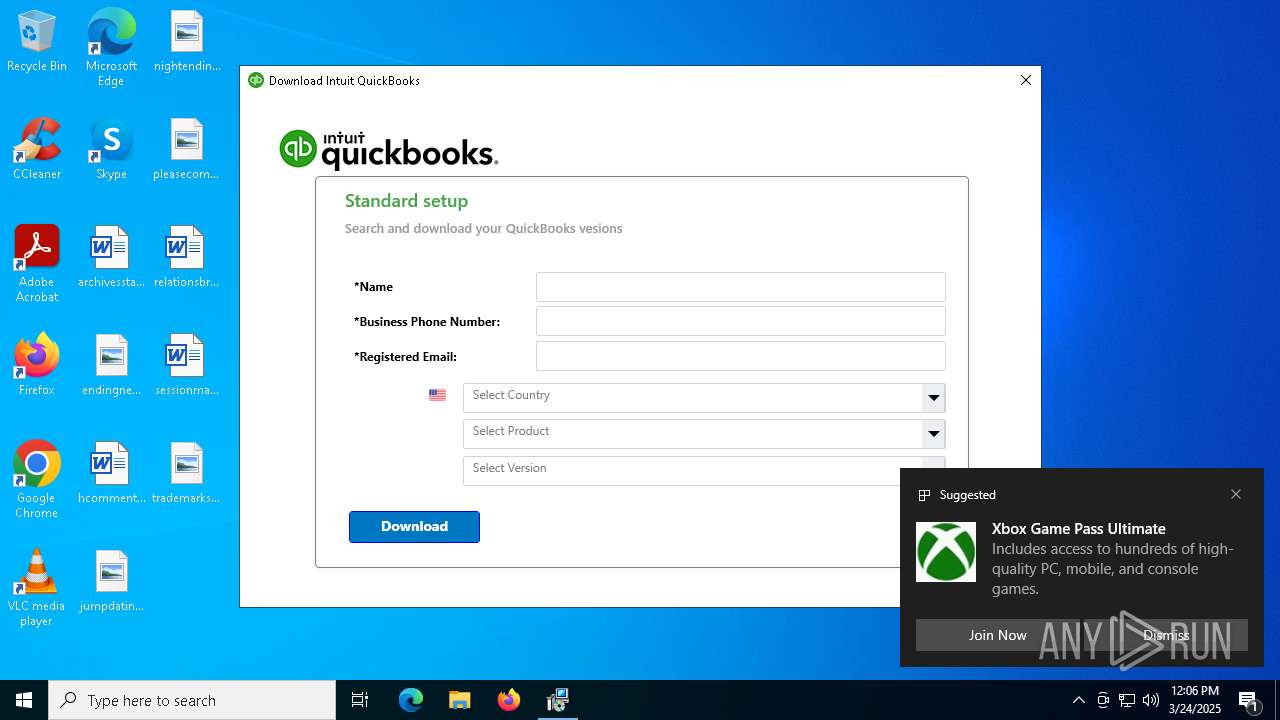
Task: Open the Firefox desktop shortcut
Action: pyautogui.click(x=37, y=366)
